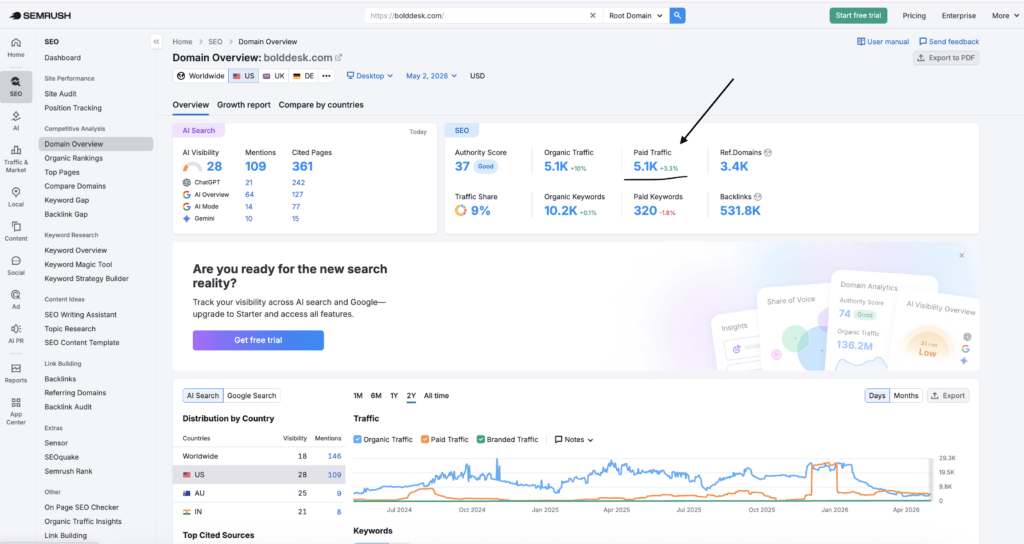Select Google Search distribution toggle
Image resolution: width=1024 pixels, height=544 pixels.
[251, 396]
